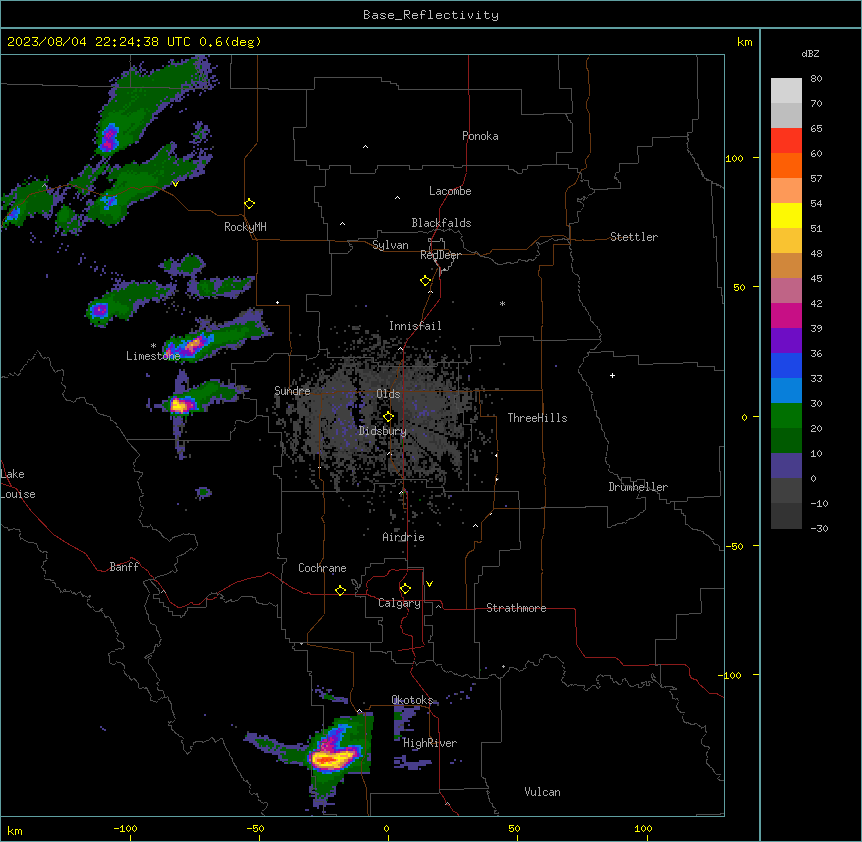Click the Vulcan town label

click(542, 792)
